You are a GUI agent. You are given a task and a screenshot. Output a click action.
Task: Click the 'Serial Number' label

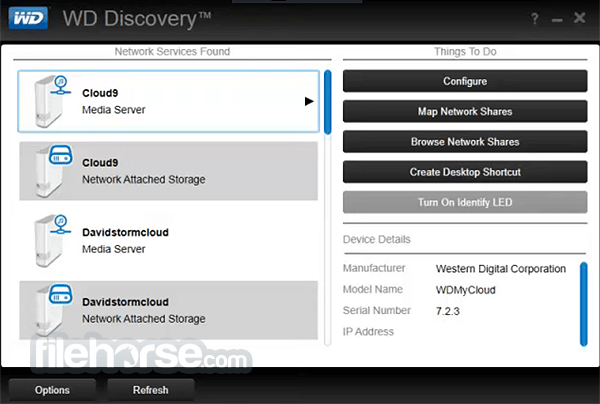[377, 310]
